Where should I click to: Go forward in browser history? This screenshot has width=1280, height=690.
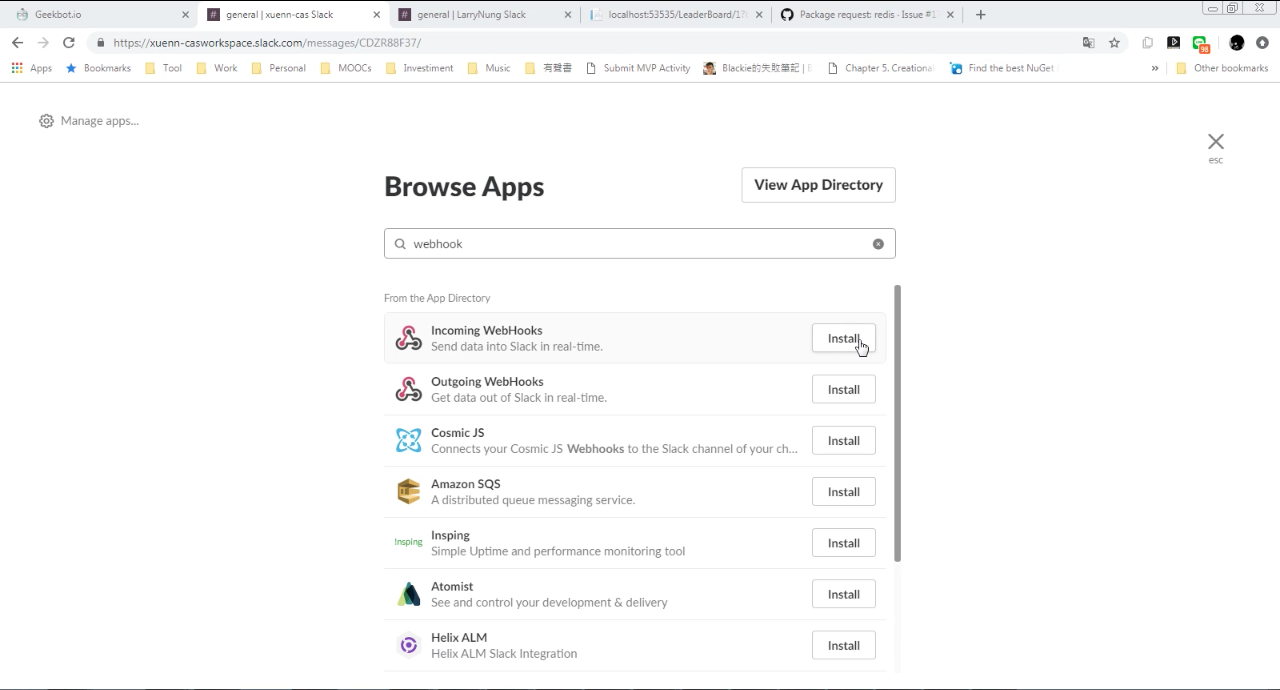pyautogui.click(x=43, y=43)
